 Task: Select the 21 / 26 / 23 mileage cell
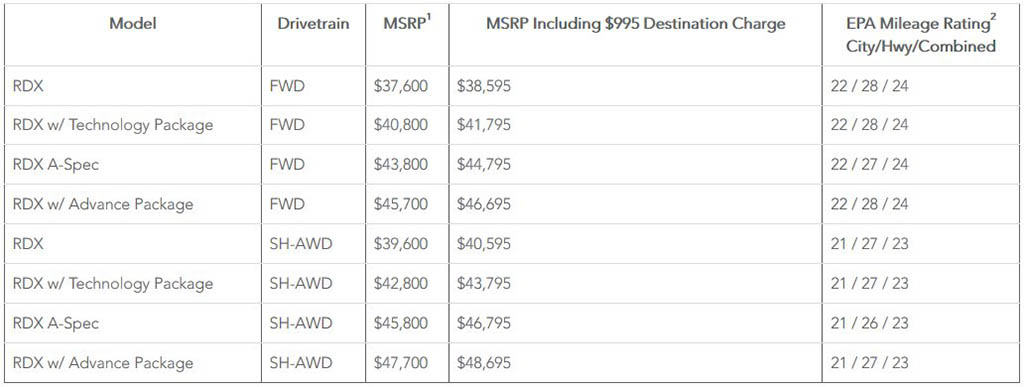[869, 323]
